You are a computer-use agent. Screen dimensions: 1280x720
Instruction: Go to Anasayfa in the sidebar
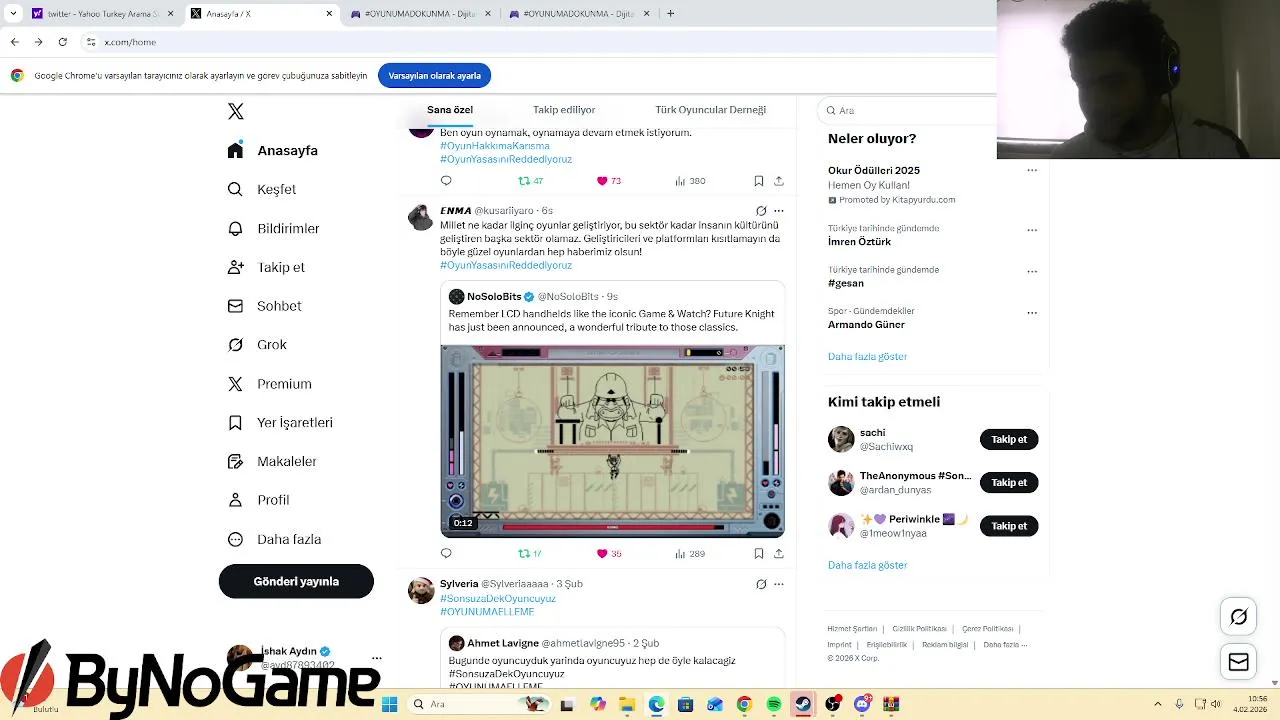pyautogui.click(x=273, y=150)
